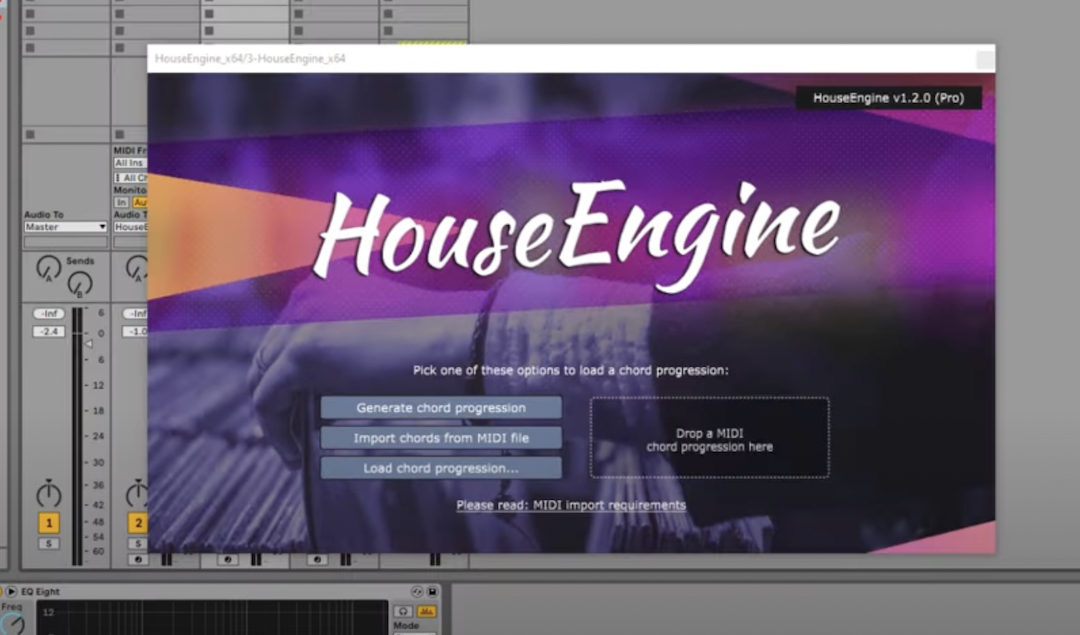The image size is (1080, 635).
Task: Toggle the EQ Eight spectrum analyzer icon
Action: [427, 610]
